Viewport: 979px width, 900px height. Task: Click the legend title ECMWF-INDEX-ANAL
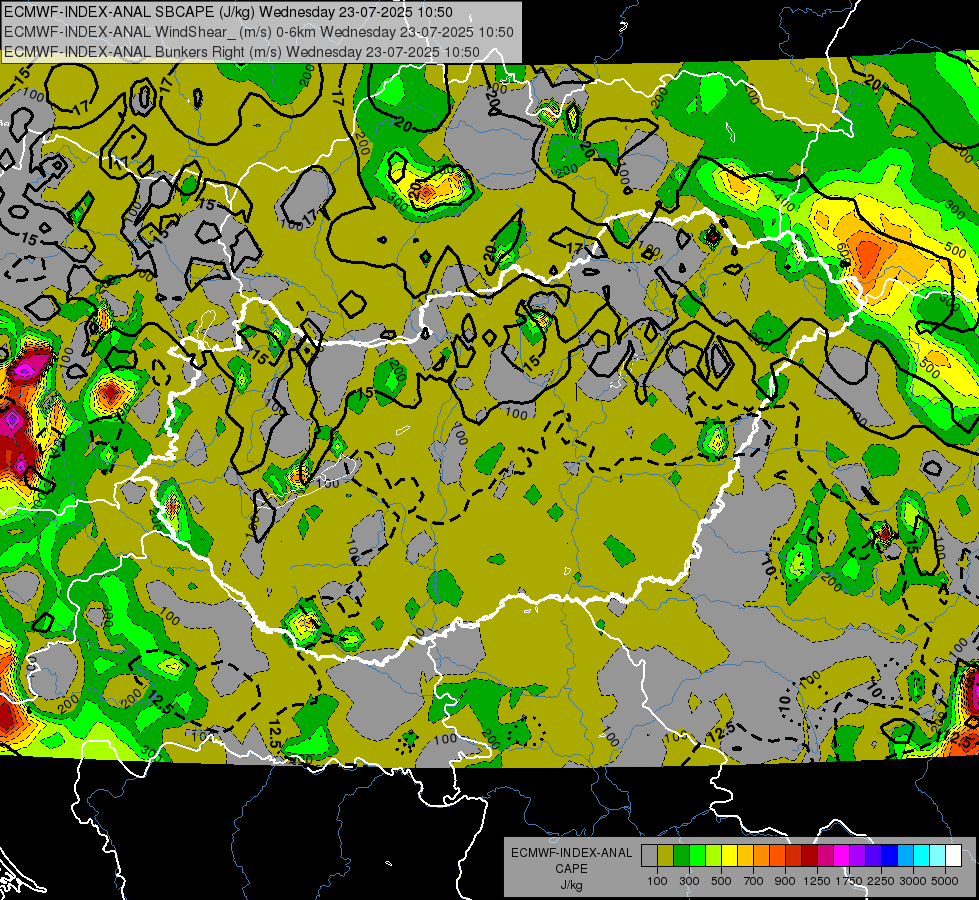(x=571, y=853)
